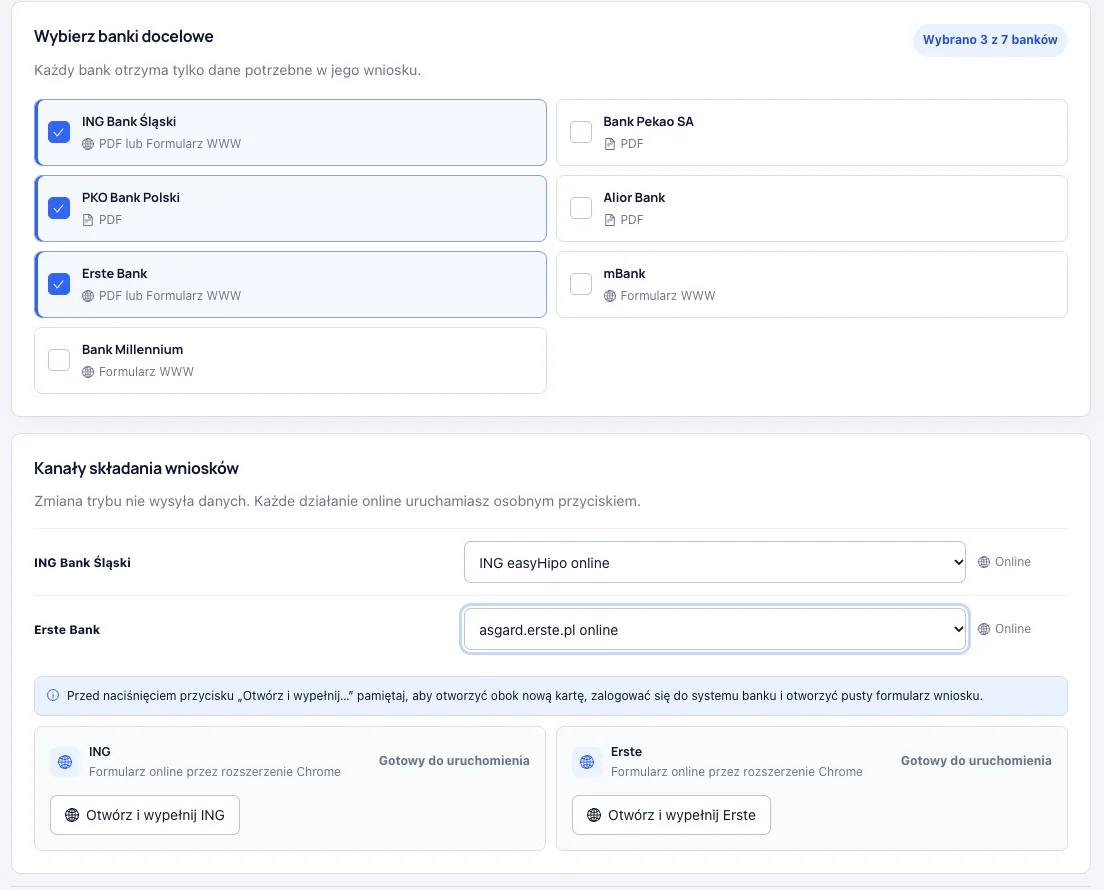Screen dimensions: 1104x890
Task: Click the Kanały składania wniosków heading
Action: tap(137, 468)
